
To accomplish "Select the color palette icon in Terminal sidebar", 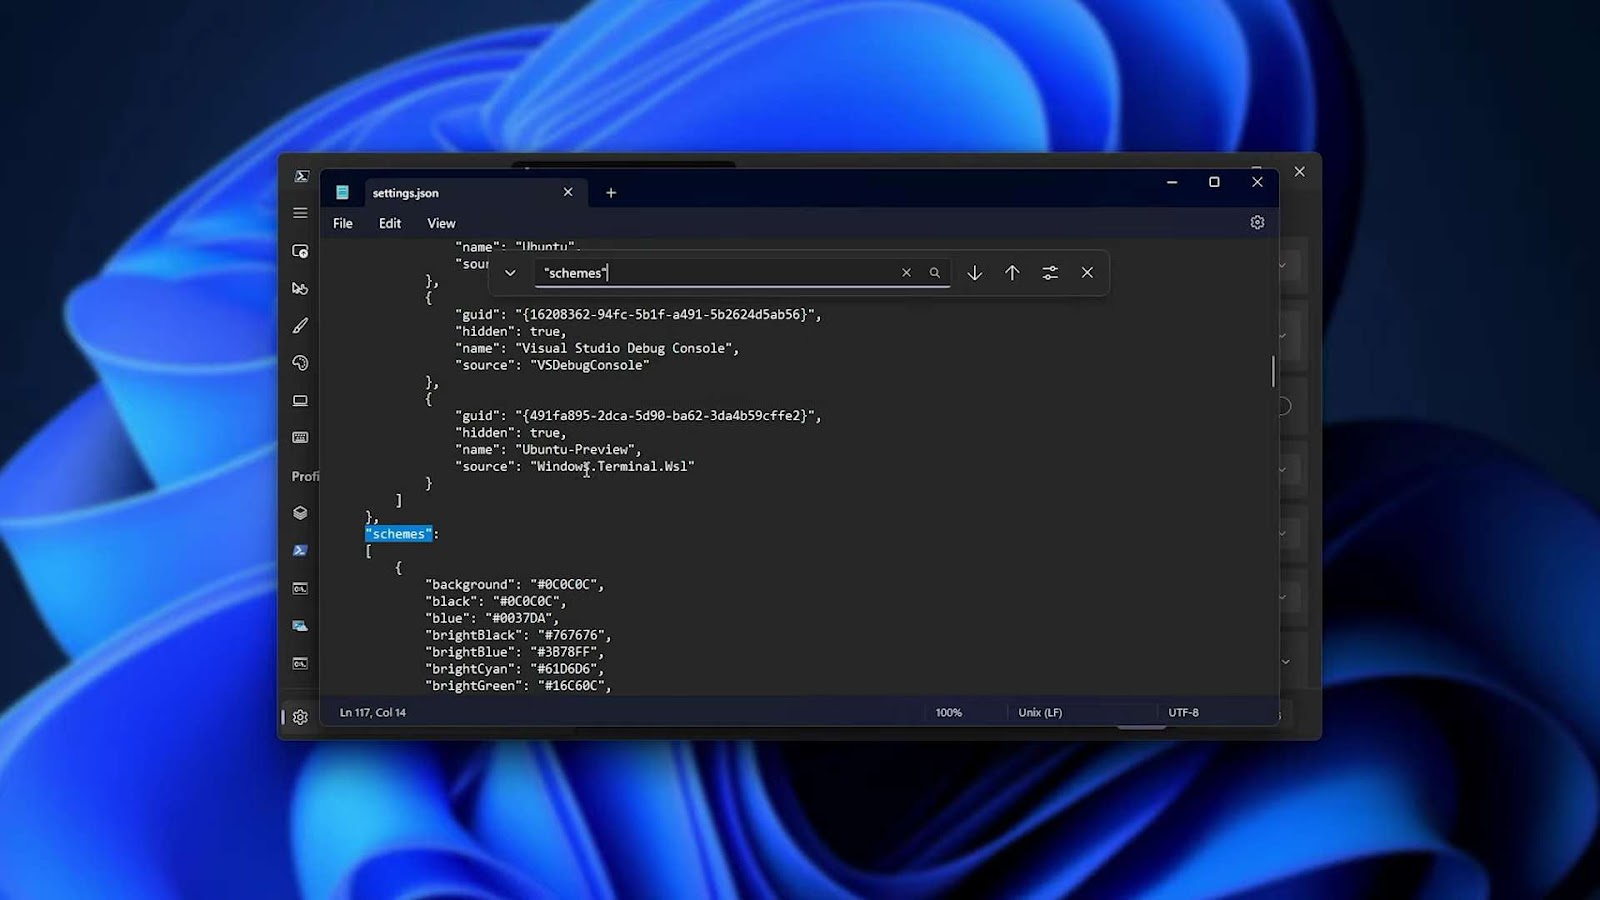I will (300, 363).
